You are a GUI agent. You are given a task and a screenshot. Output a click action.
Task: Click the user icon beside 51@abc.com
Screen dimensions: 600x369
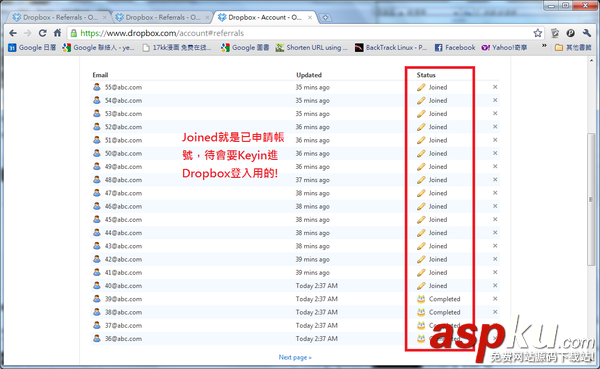coord(97,140)
